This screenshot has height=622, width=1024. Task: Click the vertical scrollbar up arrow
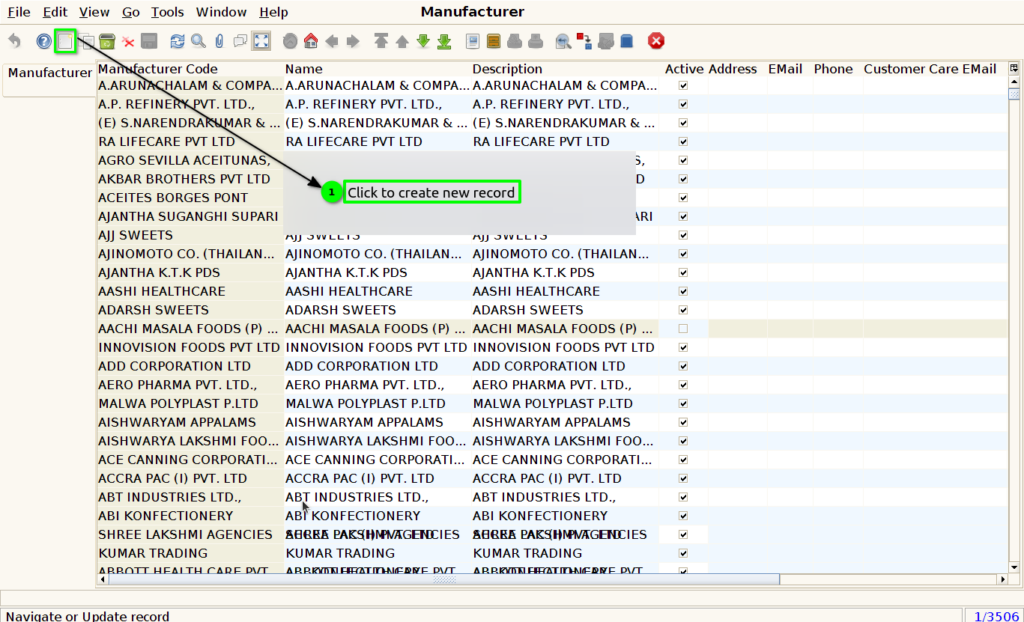coord(1014,82)
